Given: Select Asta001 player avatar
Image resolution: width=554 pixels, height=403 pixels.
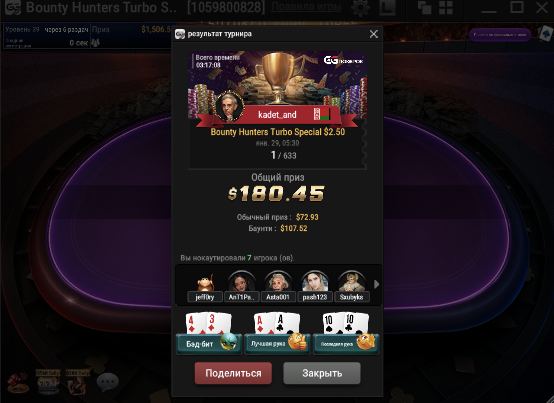Looking at the screenshot, I should click(x=278, y=286).
